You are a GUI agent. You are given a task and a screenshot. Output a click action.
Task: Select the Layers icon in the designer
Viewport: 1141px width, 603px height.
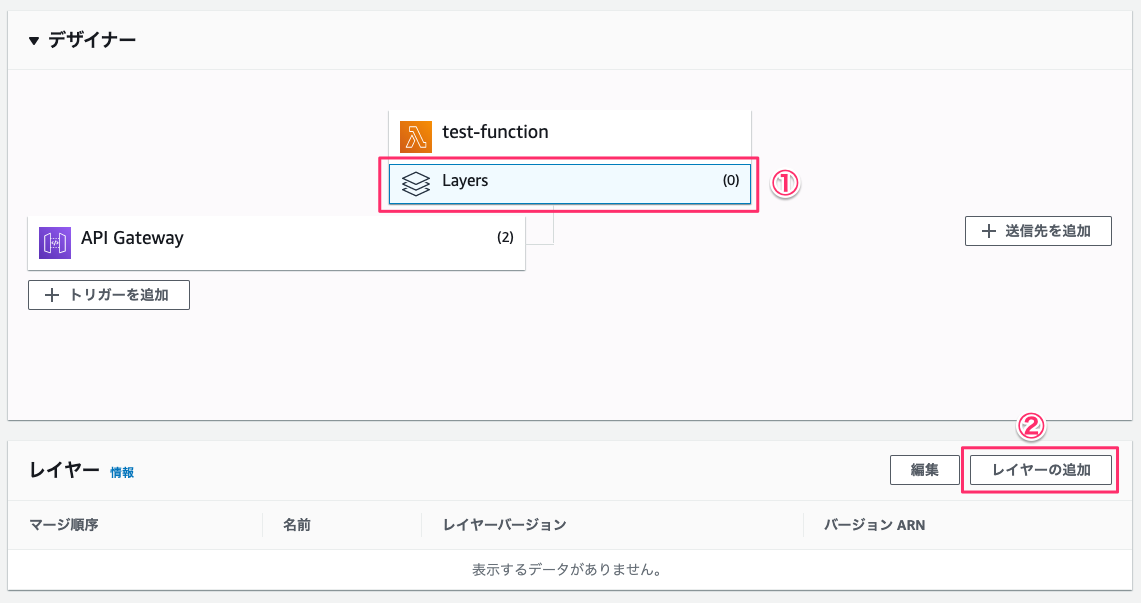(x=414, y=182)
